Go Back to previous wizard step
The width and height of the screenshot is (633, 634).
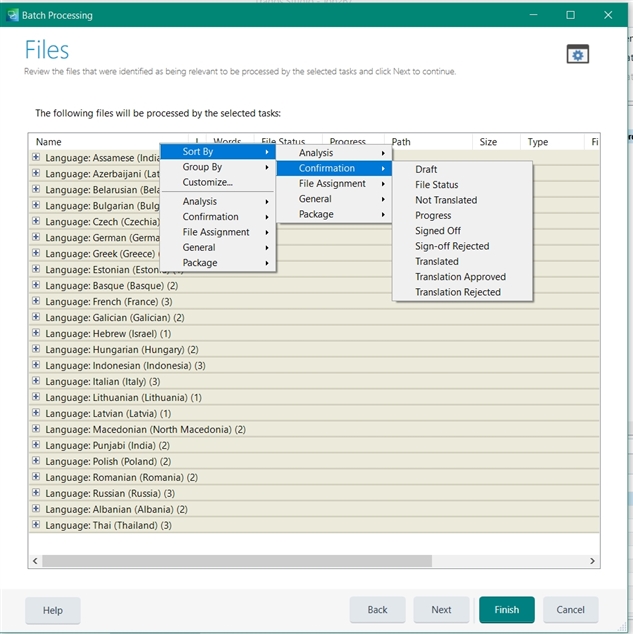coord(378,610)
